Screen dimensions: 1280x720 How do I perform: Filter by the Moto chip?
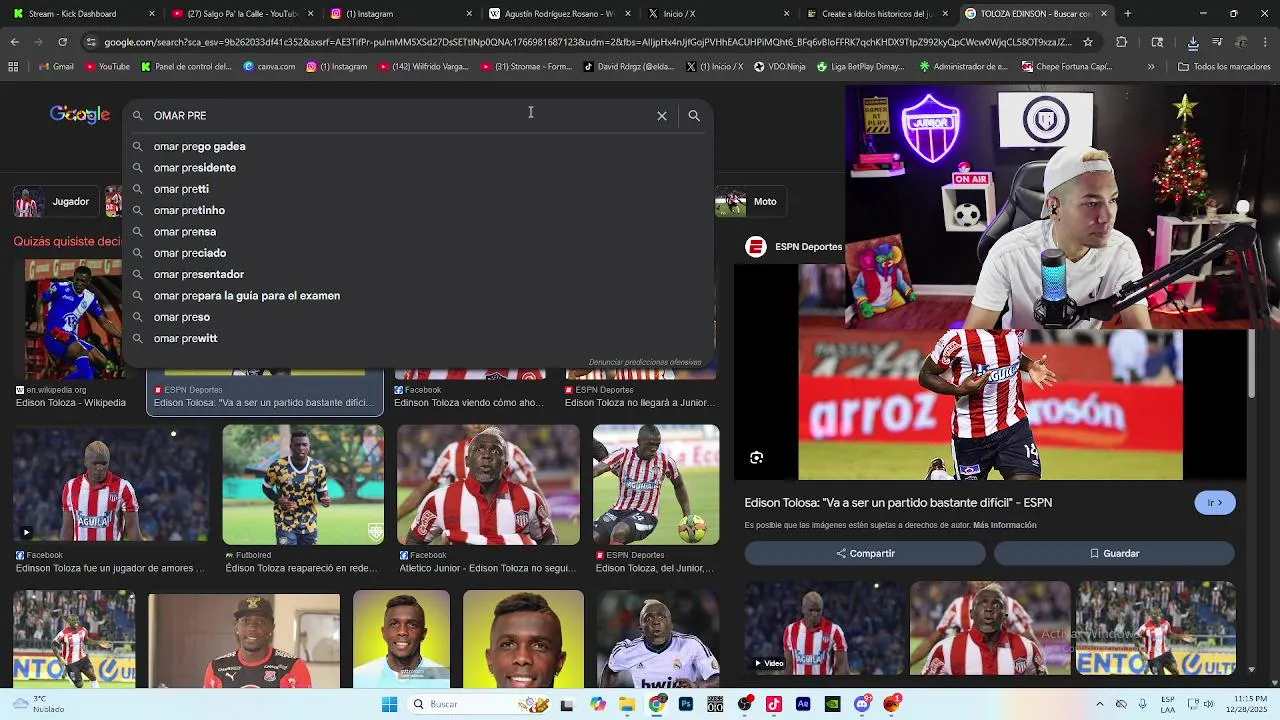pyautogui.click(x=750, y=201)
